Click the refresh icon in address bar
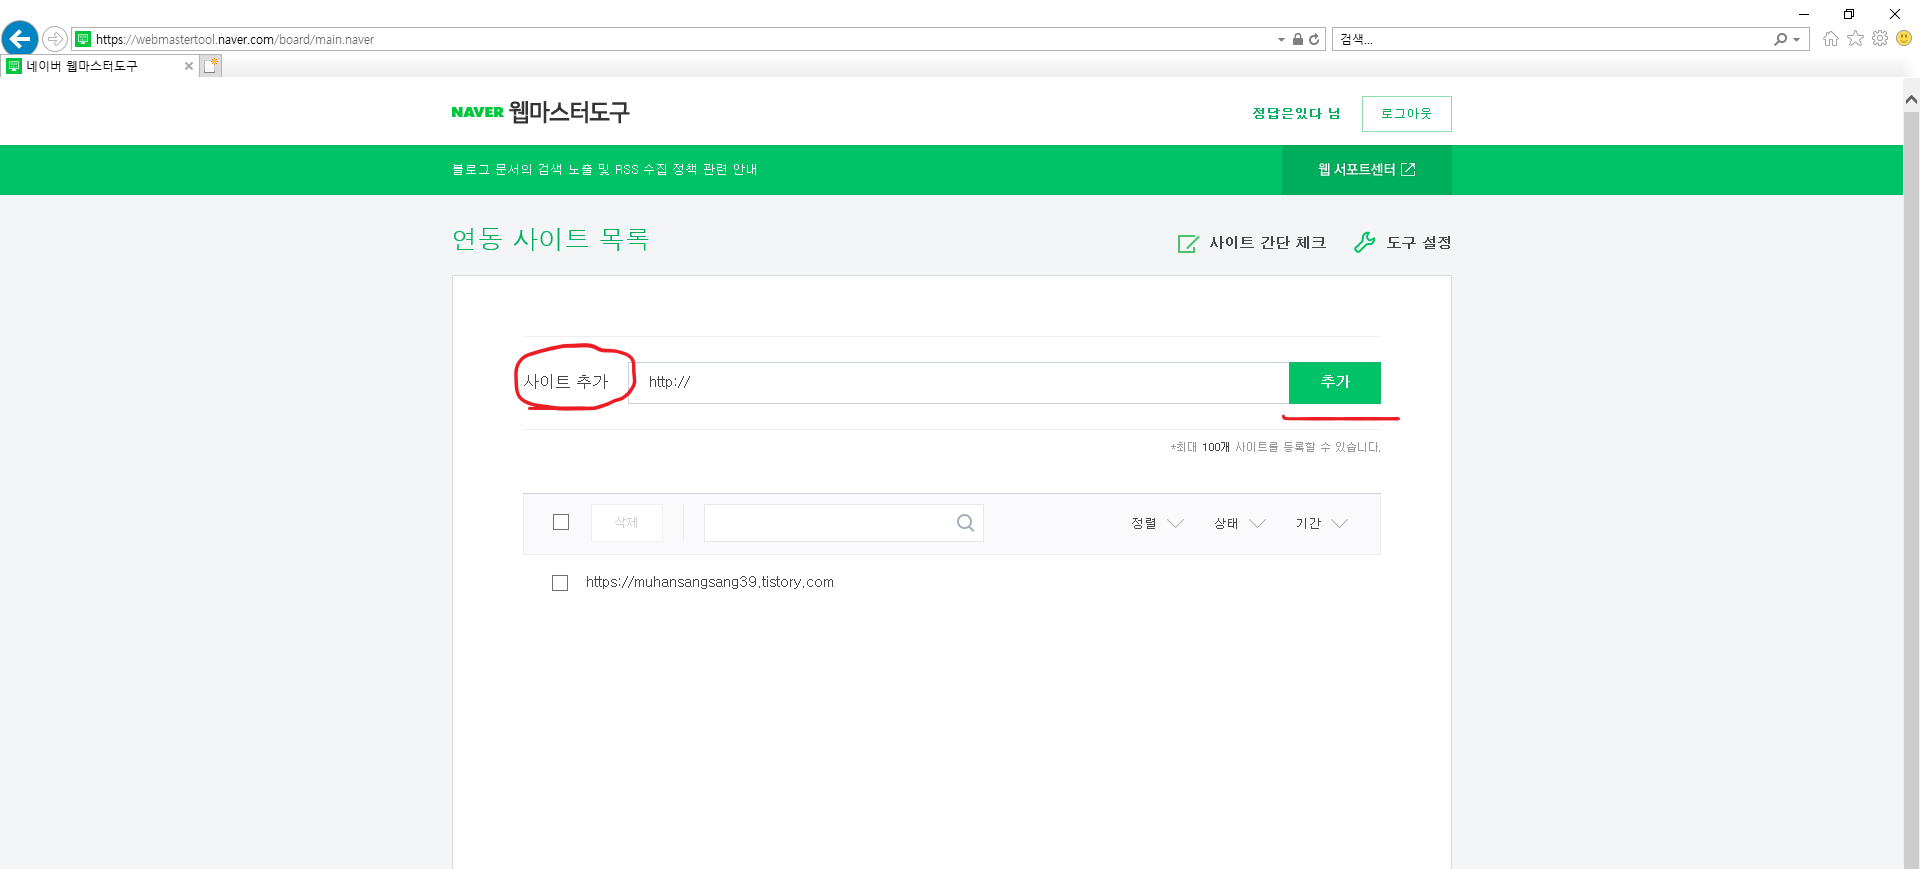1920x869 pixels. [x=1314, y=39]
